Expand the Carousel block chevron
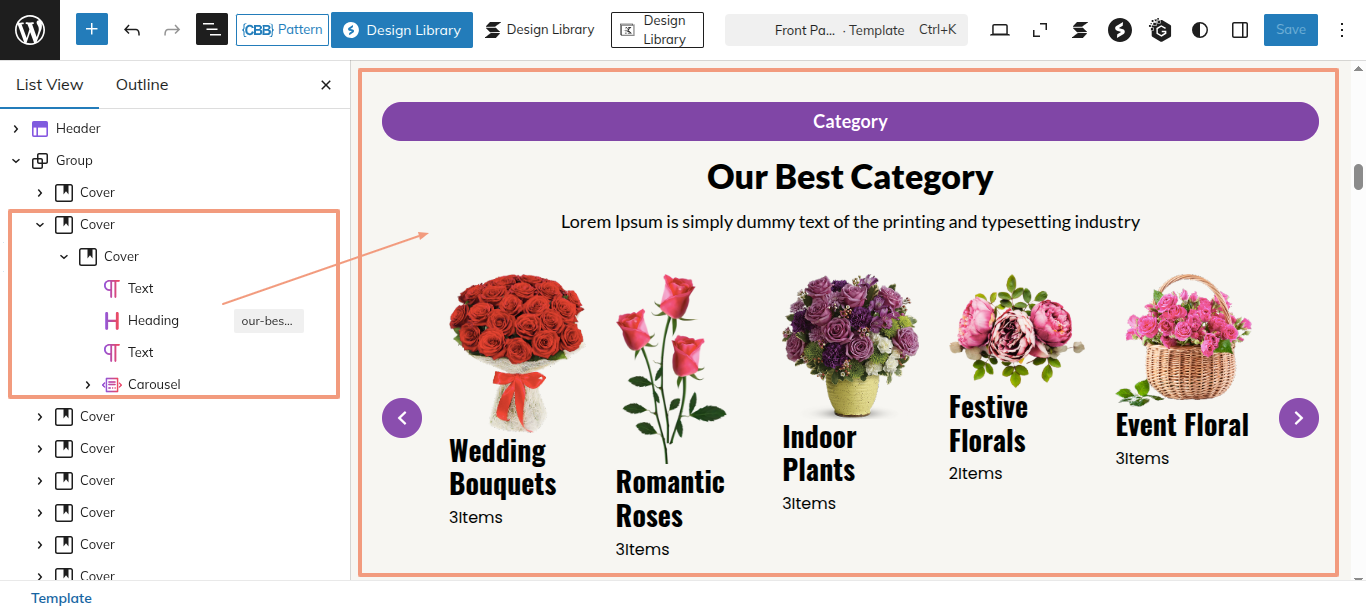 click(88, 385)
